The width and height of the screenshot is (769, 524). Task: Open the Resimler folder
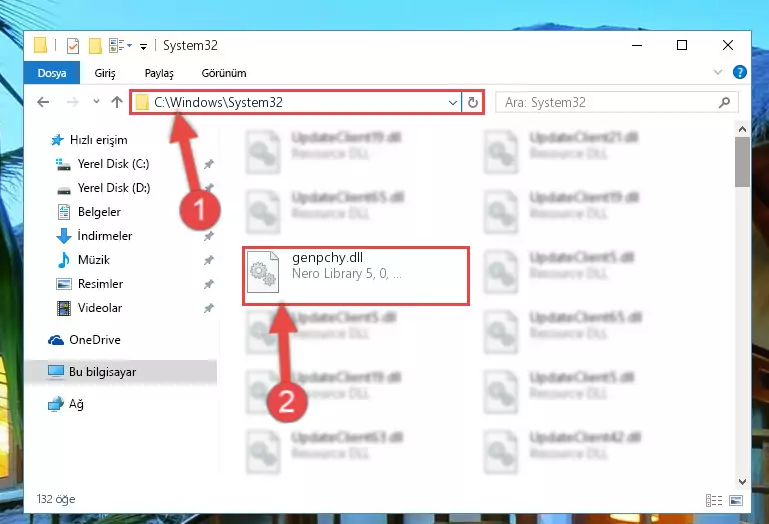pyautogui.click(x=101, y=284)
